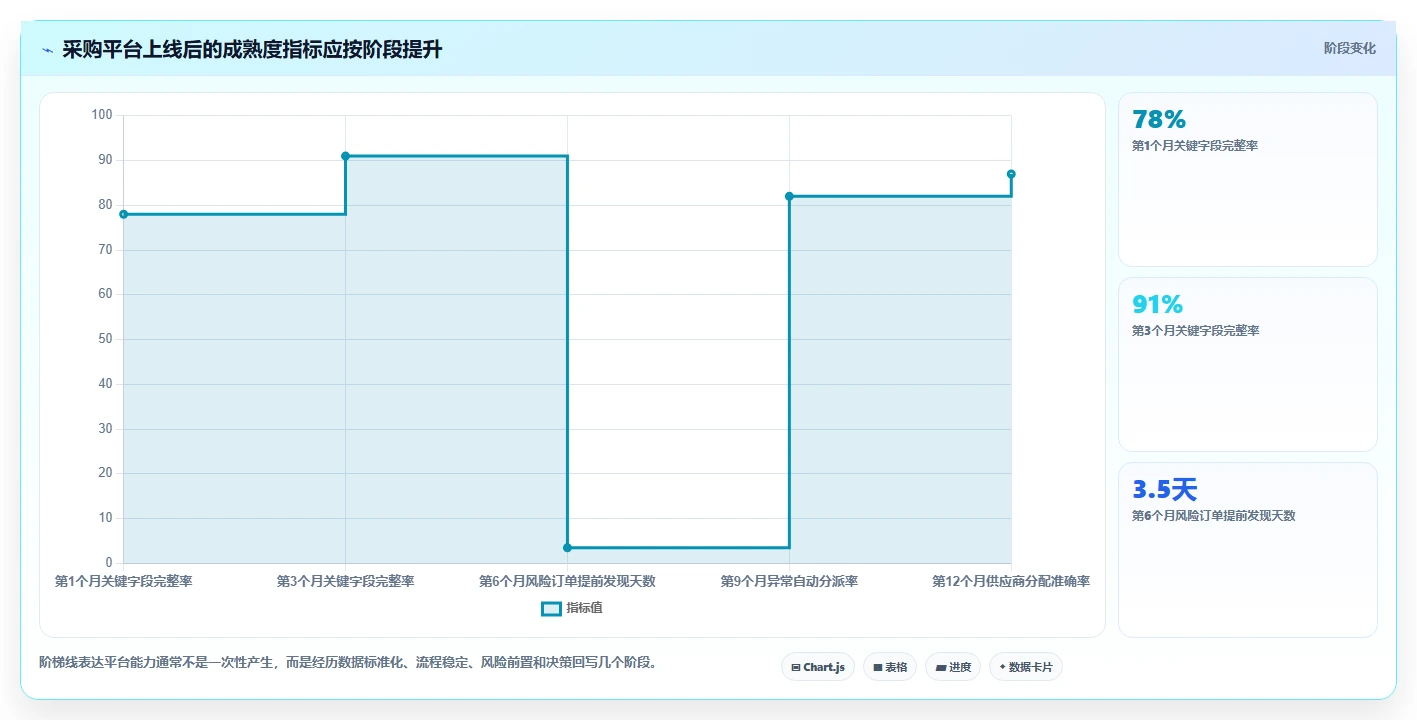Click the last data point at 87
Viewport: 1417px width, 720px height.
(1011, 174)
